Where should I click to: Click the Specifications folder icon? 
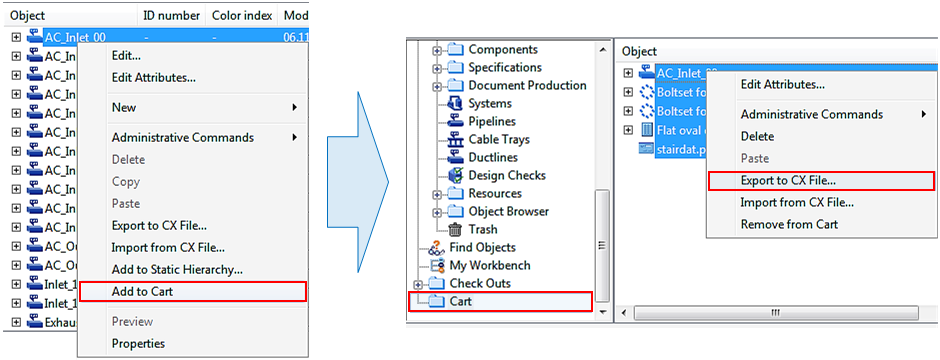455,68
